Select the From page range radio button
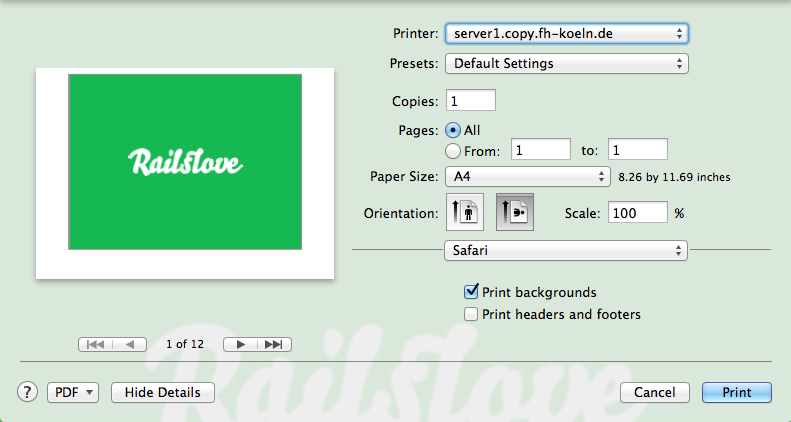This screenshot has width=791, height=422. [453, 151]
